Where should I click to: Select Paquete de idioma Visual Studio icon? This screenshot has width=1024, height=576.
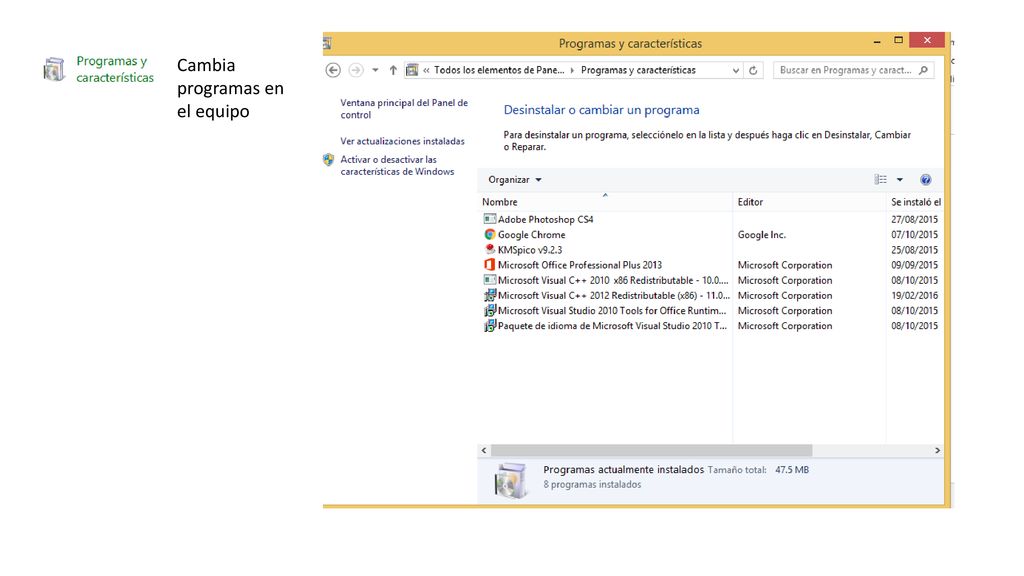489,325
